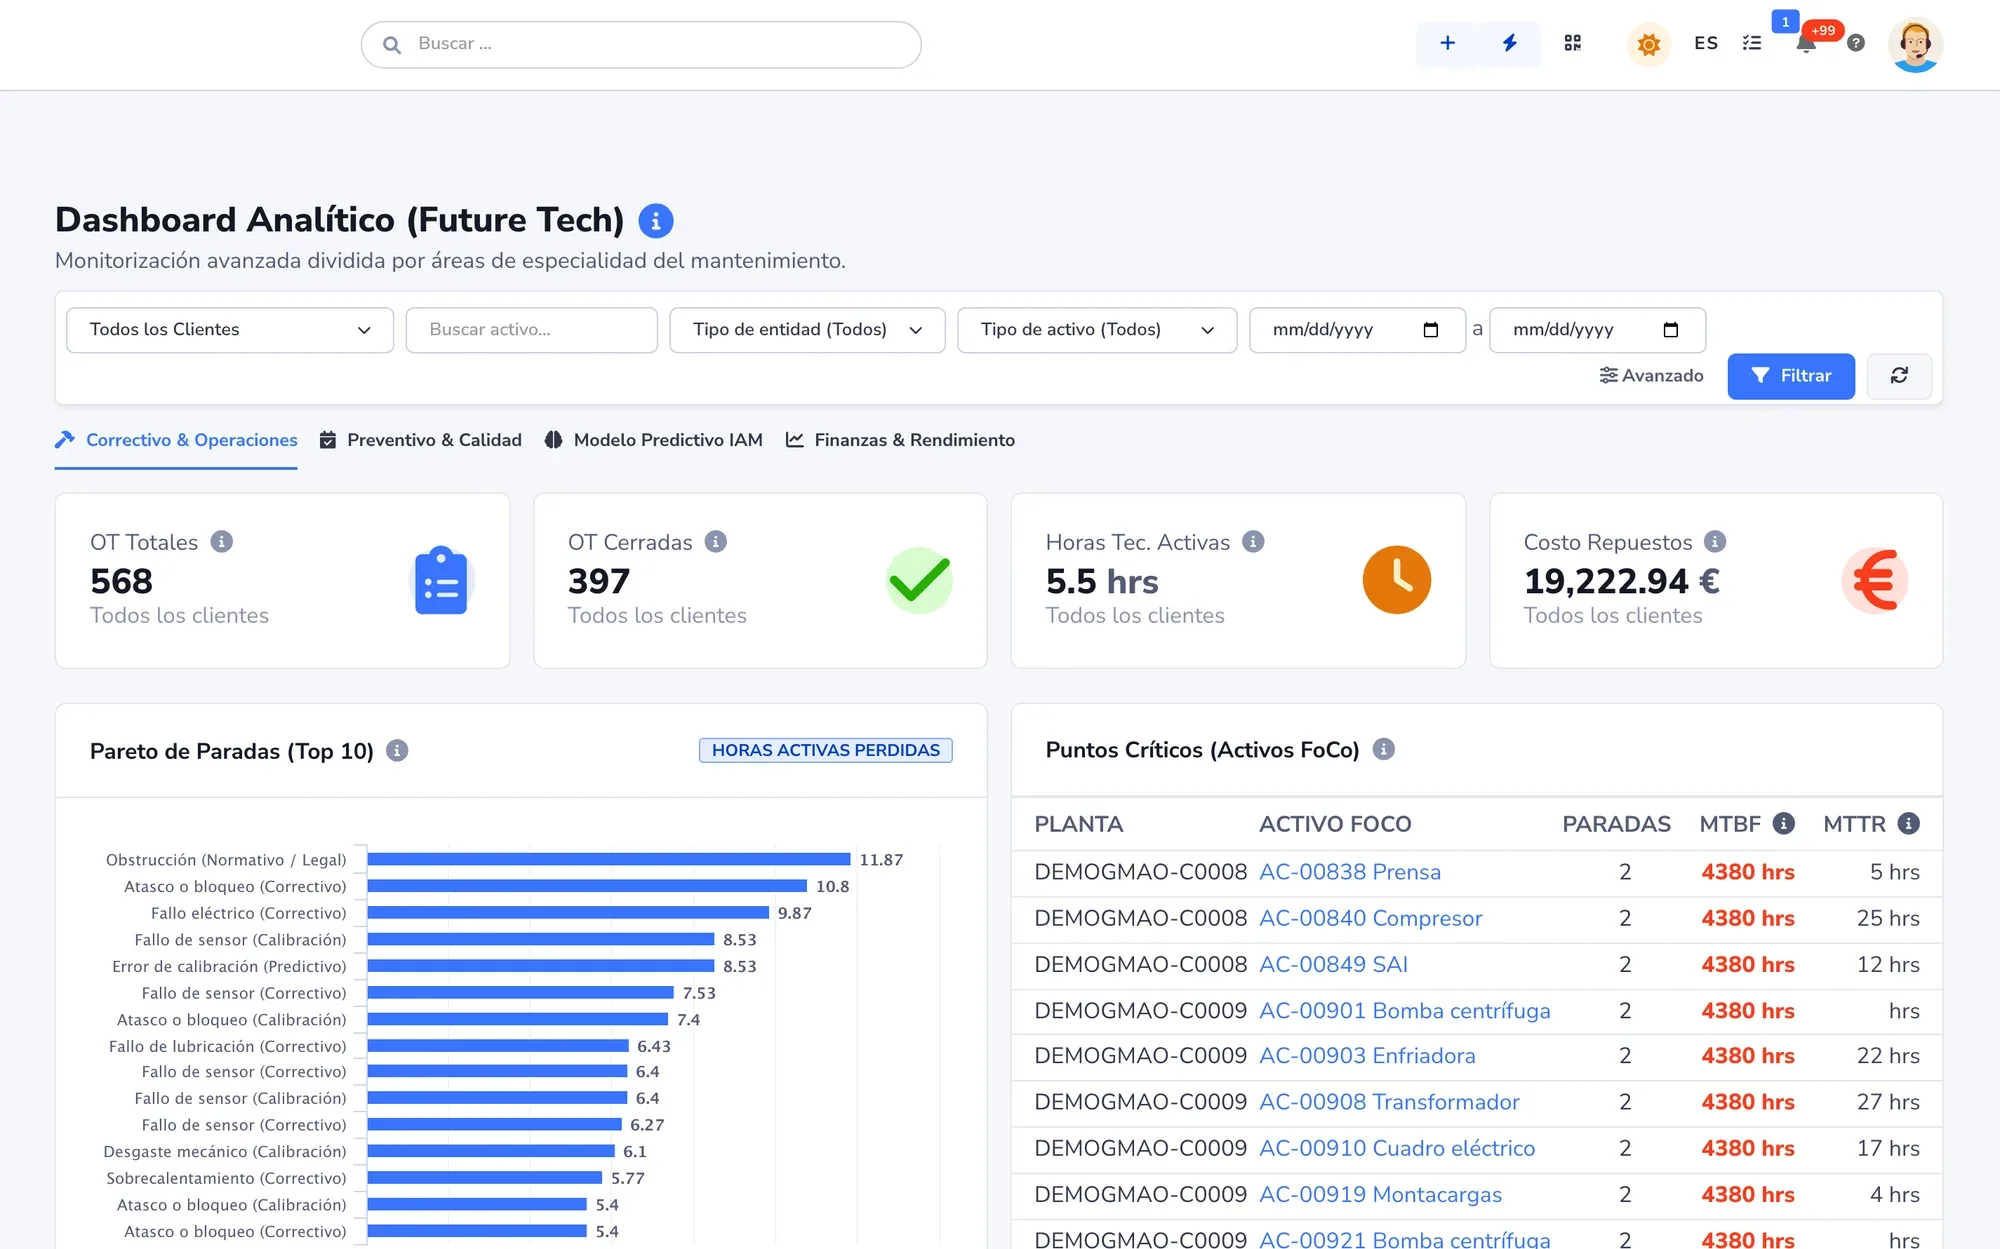Open the user avatar profile menu

(x=1915, y=45)
